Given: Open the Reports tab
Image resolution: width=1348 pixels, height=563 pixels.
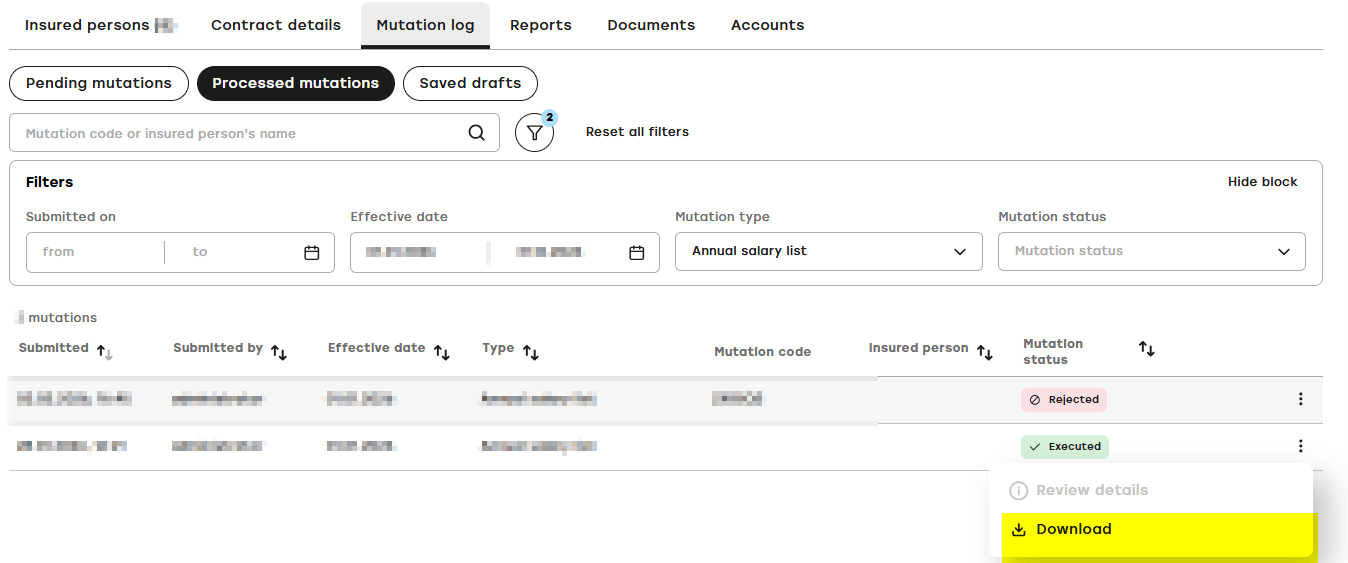Looking at the screenshot, I should 541,25.
